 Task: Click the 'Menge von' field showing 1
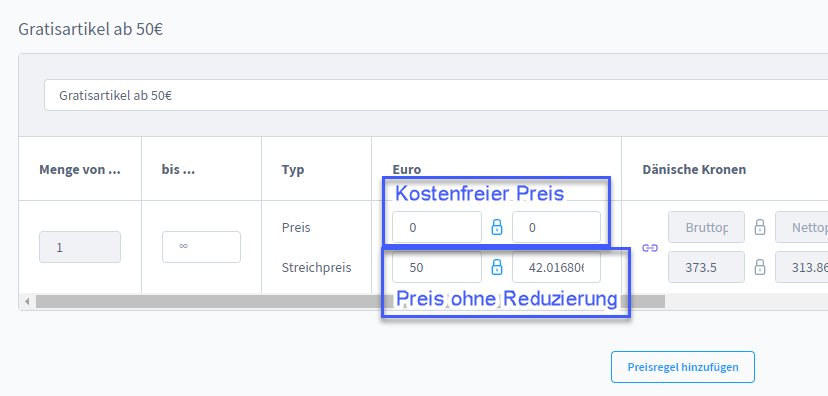point(80,247)
